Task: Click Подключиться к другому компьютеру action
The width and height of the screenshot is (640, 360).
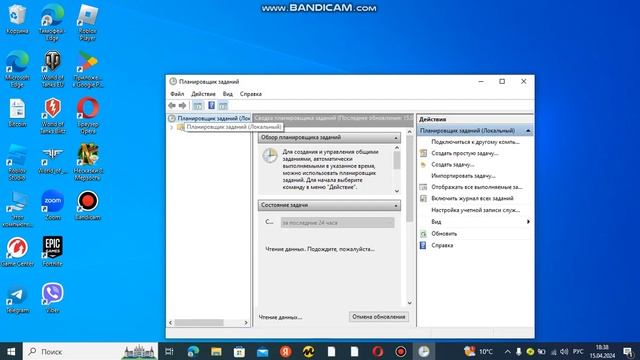Action: 475,142
